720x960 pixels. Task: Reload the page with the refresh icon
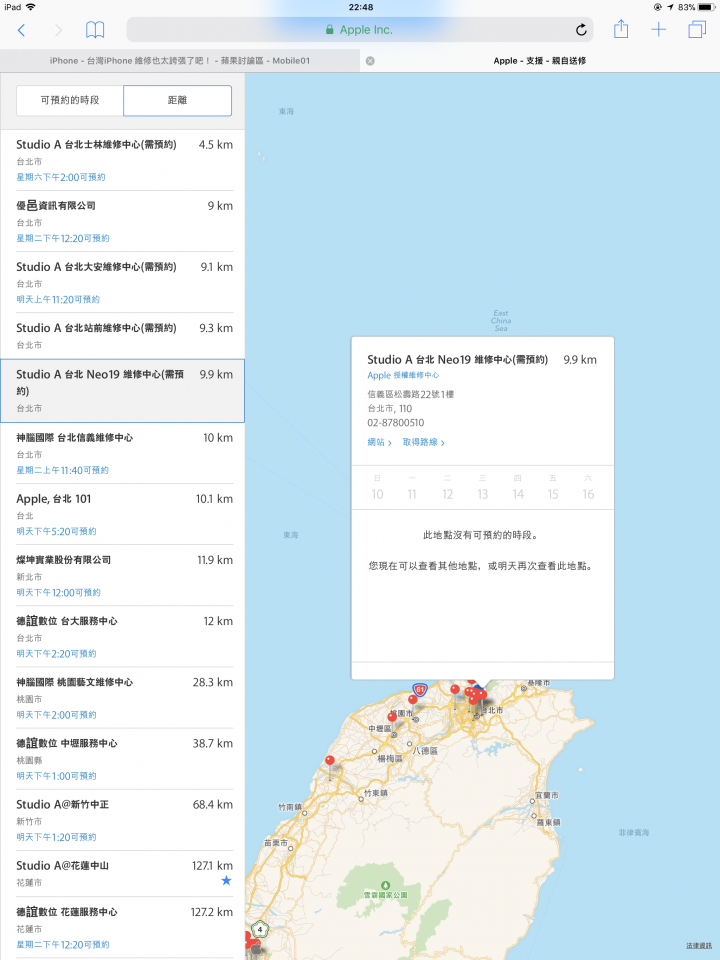pos(581,29)
